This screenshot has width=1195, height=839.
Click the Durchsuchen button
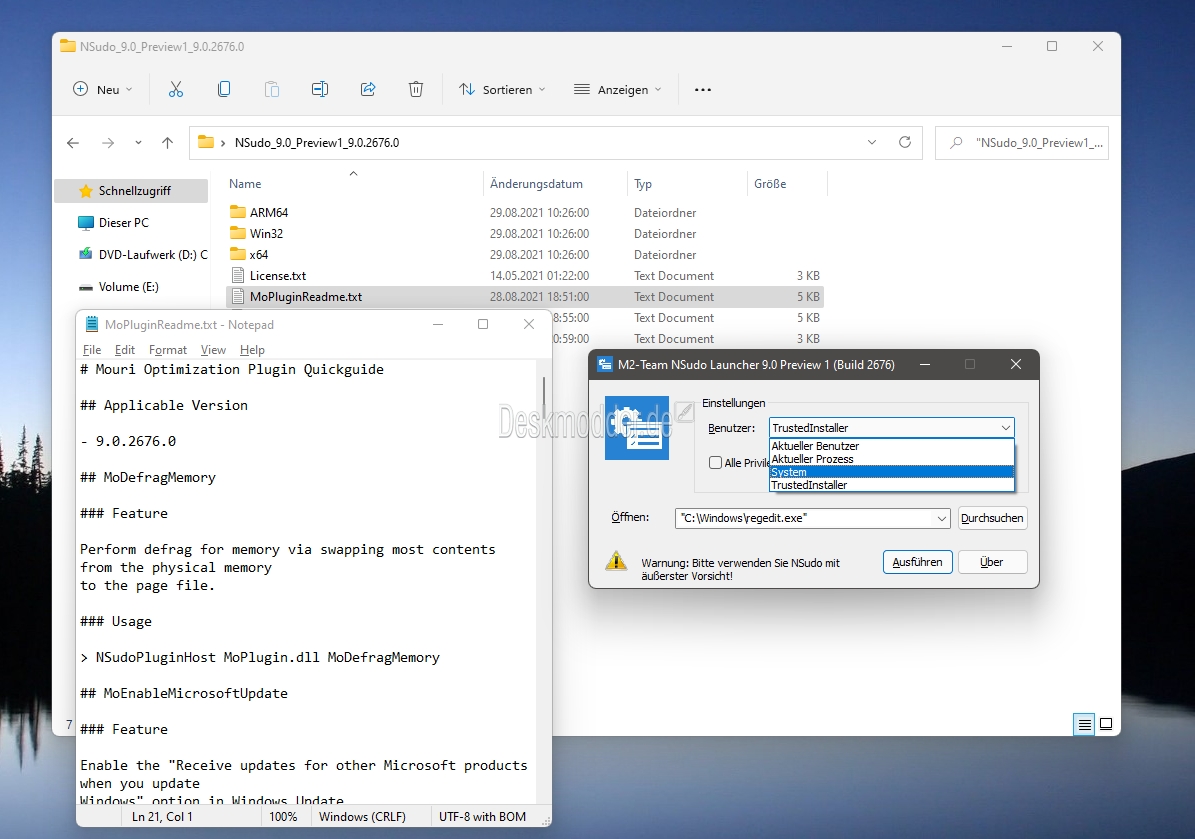tap(992, 518)
